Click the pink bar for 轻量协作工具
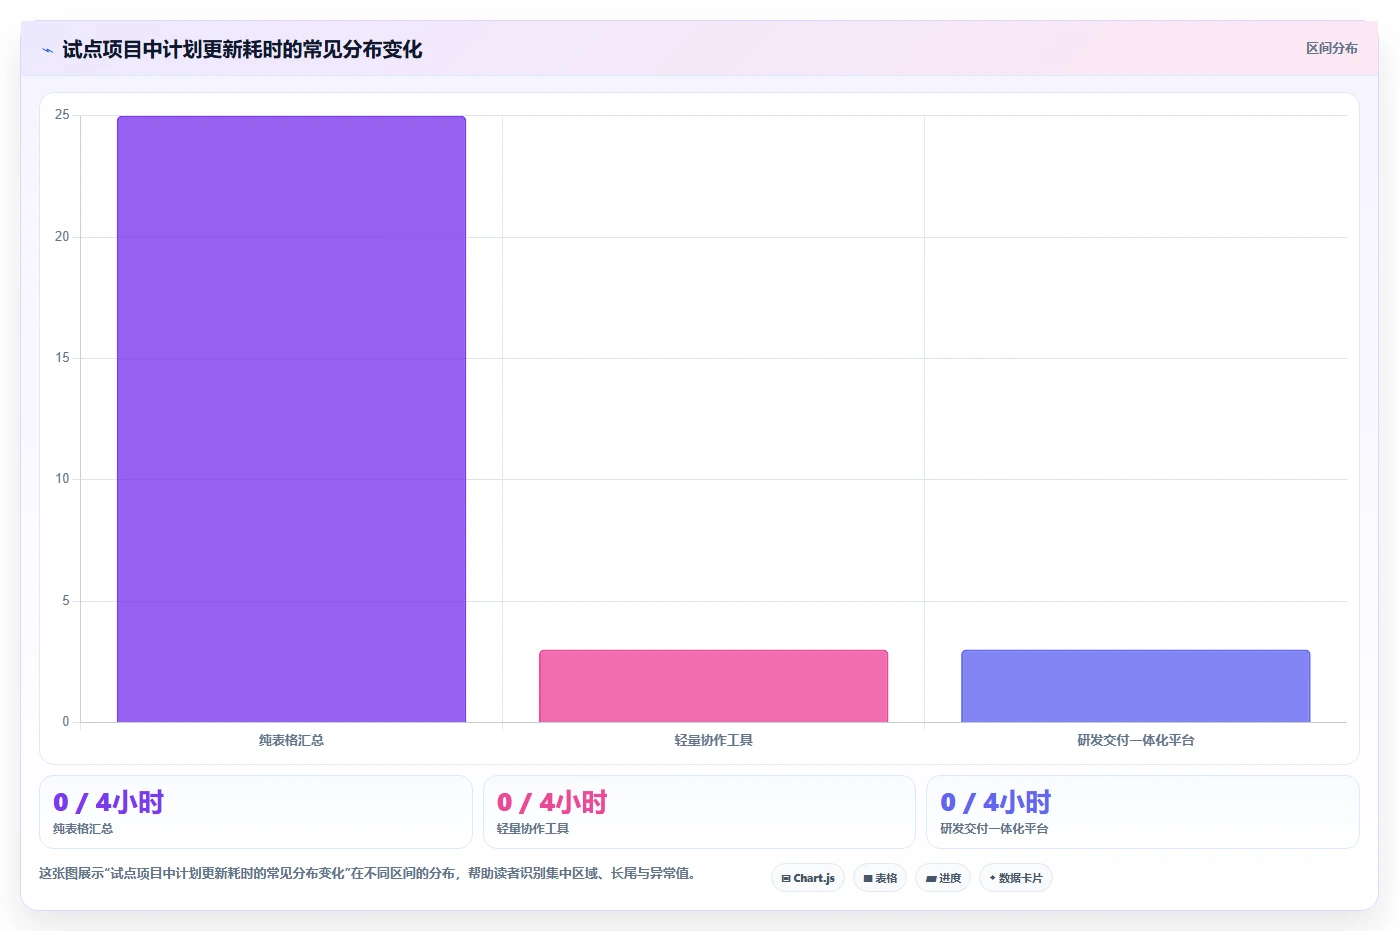Image resolution: width=1399 pixels, height=931 pixels. pos(713,686)
